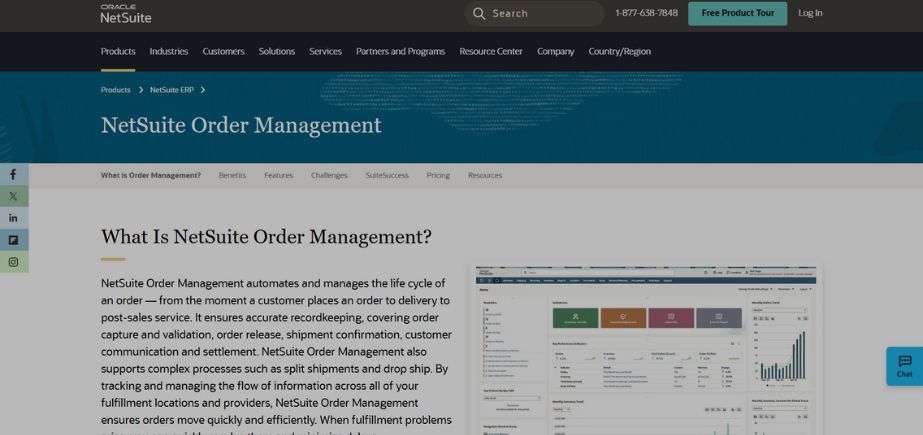Open the Solutions menu
Viewport: 923px width, 435px height.
pyautogui.click(x=277, y=51)
